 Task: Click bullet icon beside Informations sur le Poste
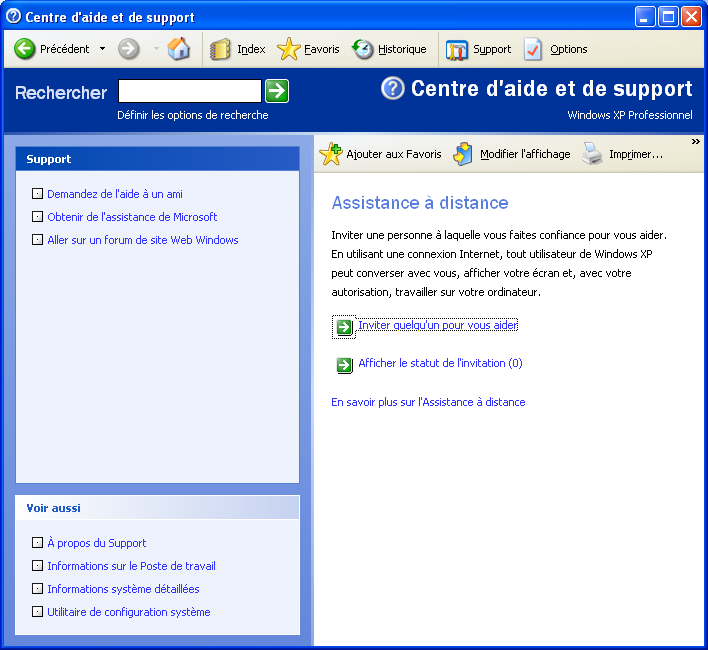click(x=37, y=565)
